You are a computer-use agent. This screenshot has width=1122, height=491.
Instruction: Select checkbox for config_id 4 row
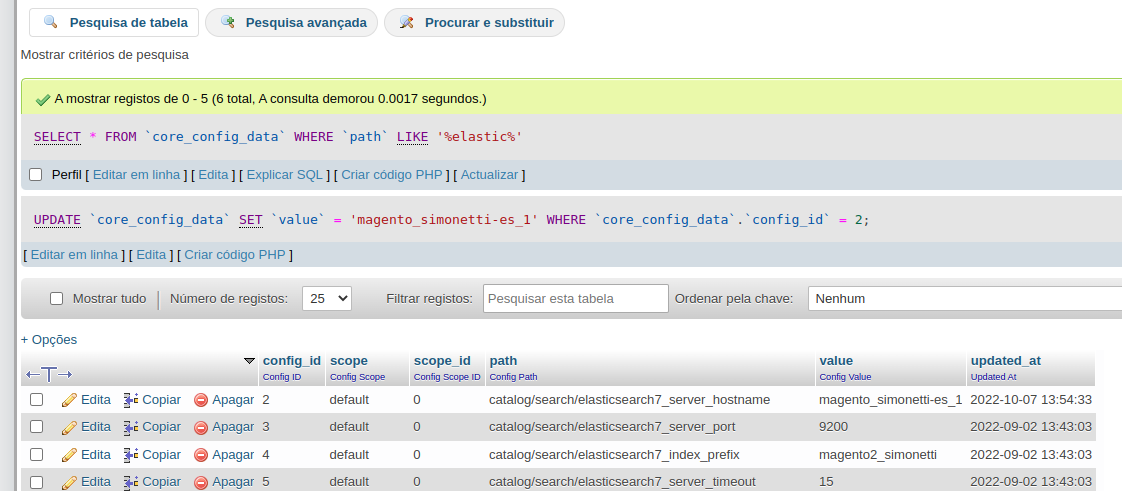[x=36, y=454]
